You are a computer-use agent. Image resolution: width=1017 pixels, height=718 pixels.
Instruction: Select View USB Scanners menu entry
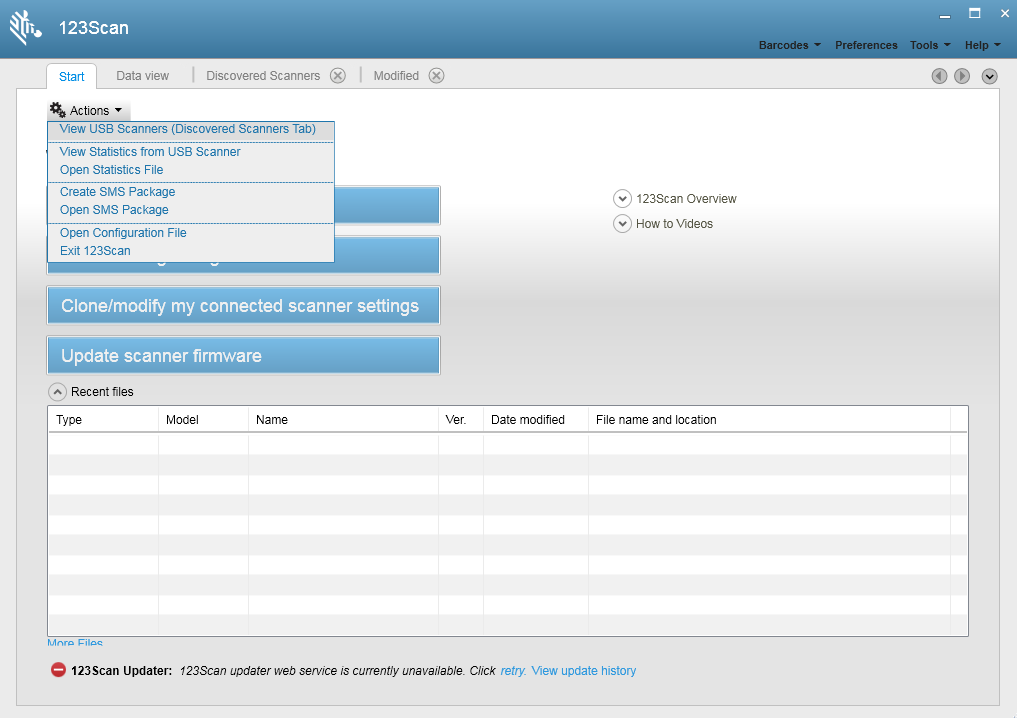187,129
